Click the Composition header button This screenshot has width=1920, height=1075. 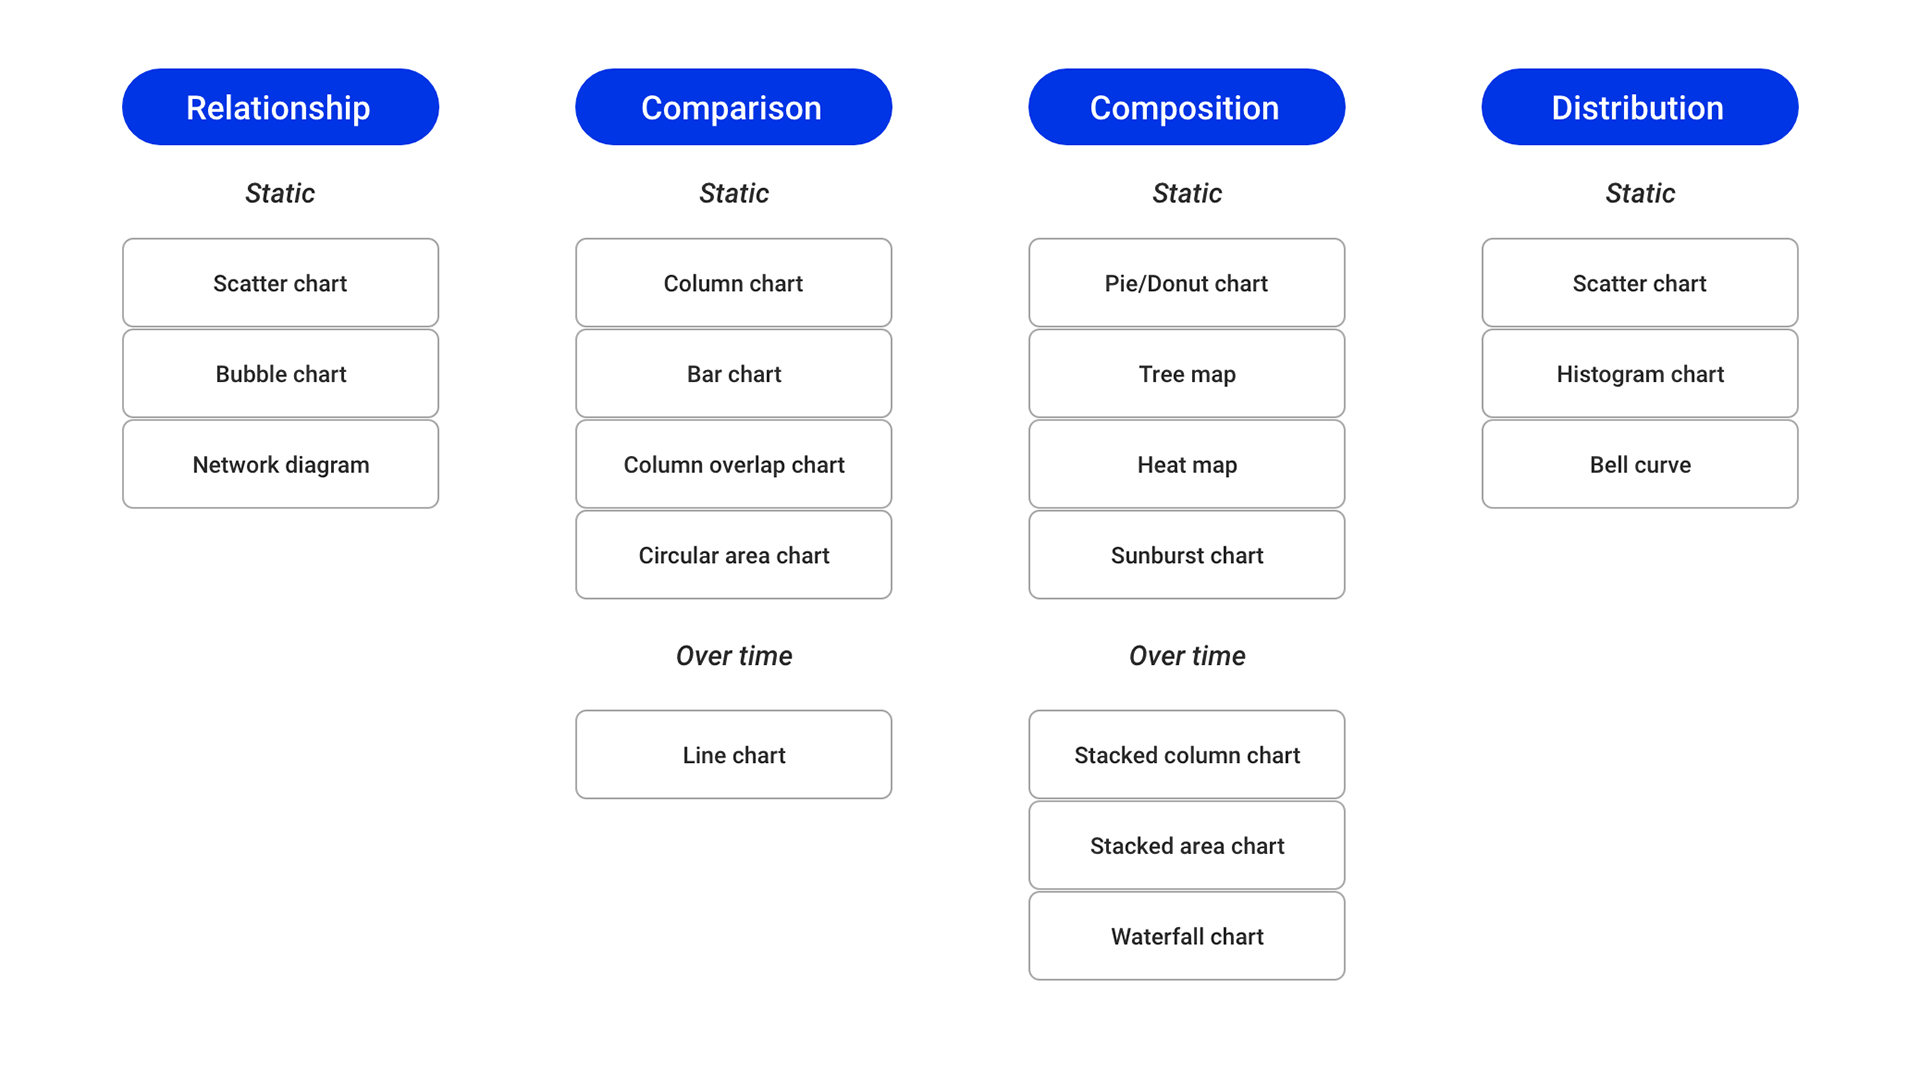tap(1186, 107)
